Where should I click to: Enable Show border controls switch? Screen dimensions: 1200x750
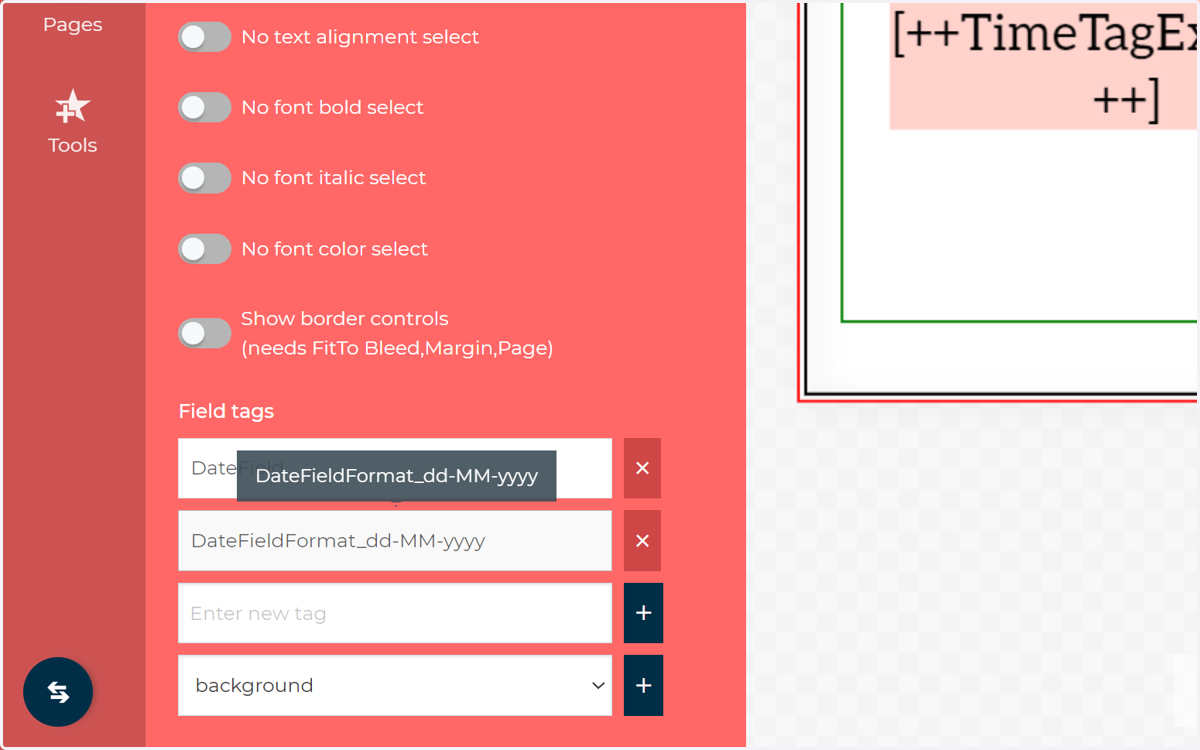pos(205,333)
